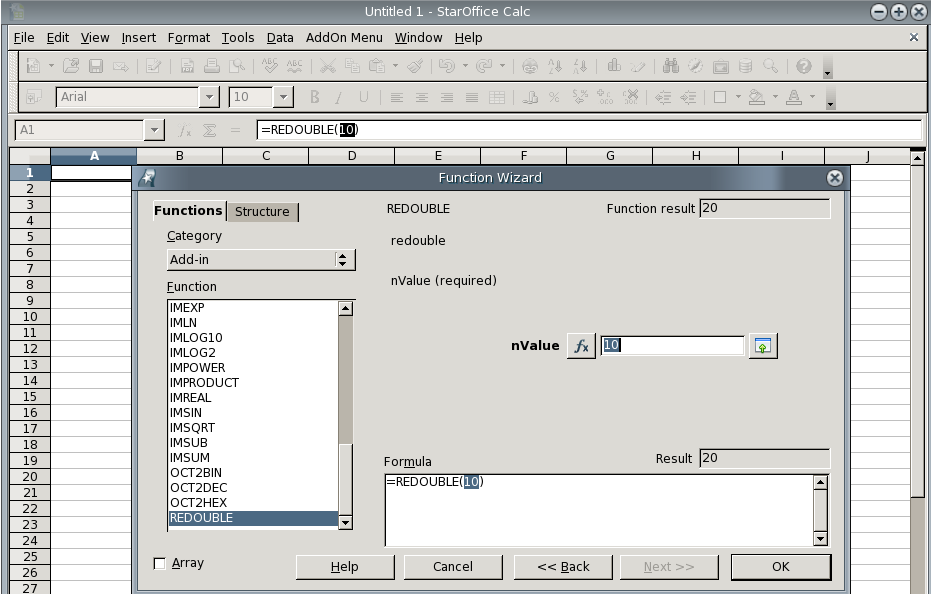Toggle Justified alignment
This screenshot has width=931, height=594.
pos(472,97)
